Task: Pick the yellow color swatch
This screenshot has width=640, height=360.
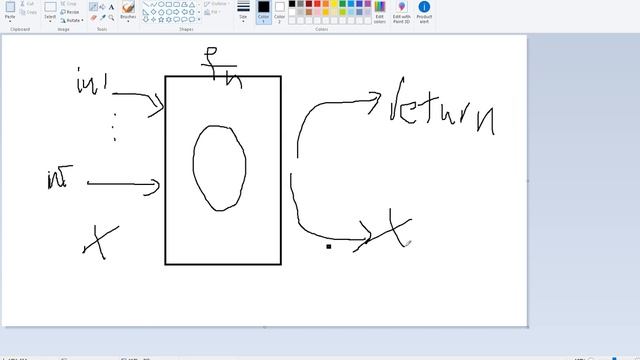Action: pos(334,4)
